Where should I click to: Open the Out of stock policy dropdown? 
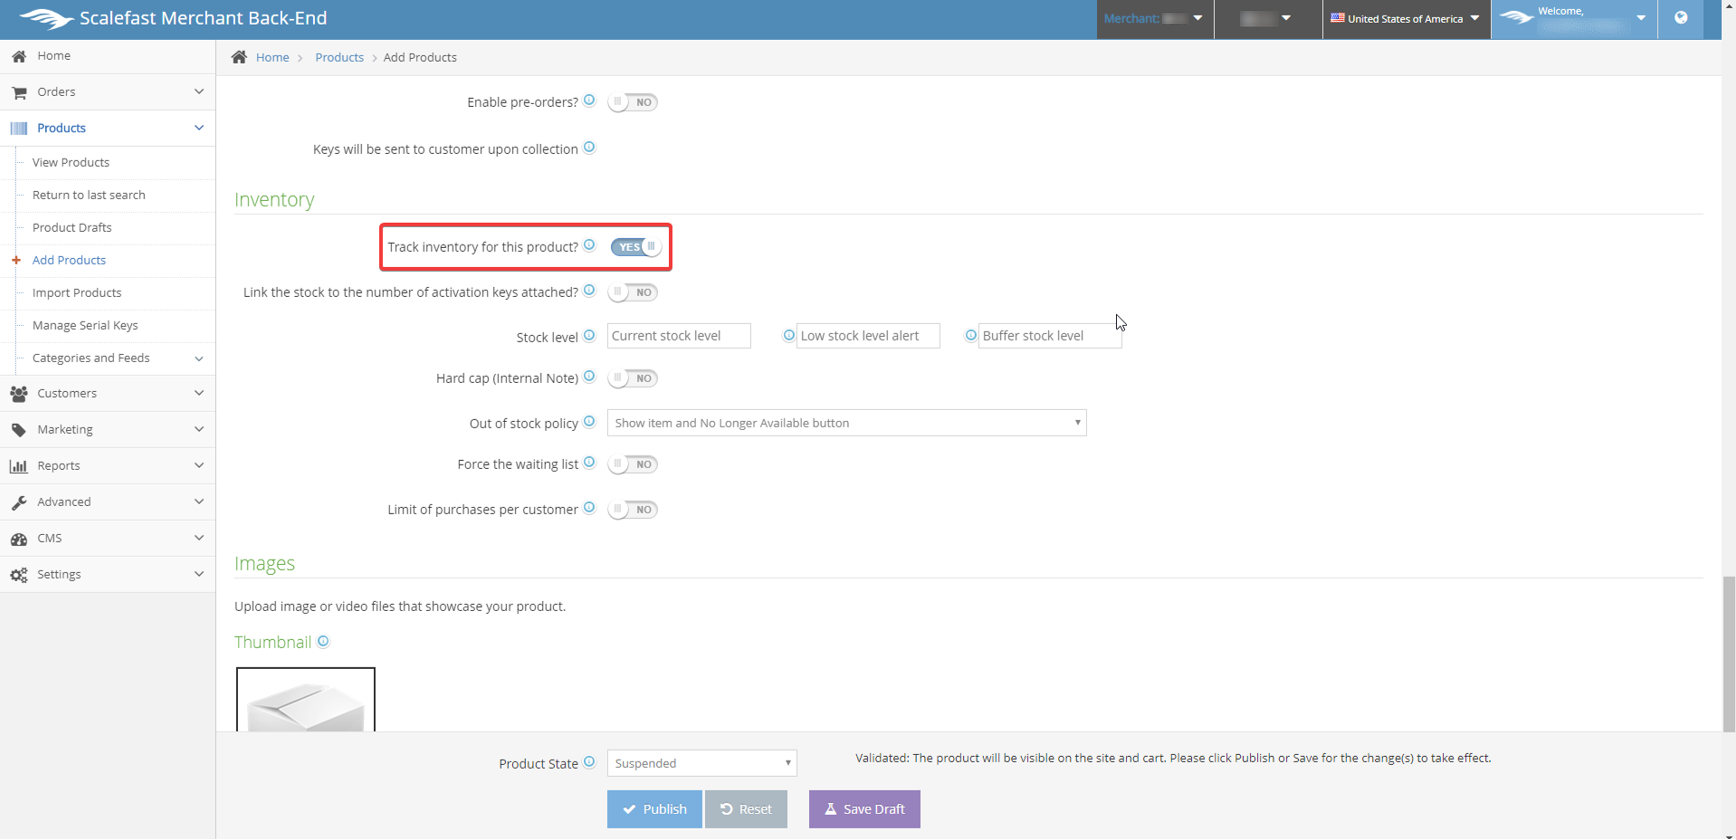point(846,423)
